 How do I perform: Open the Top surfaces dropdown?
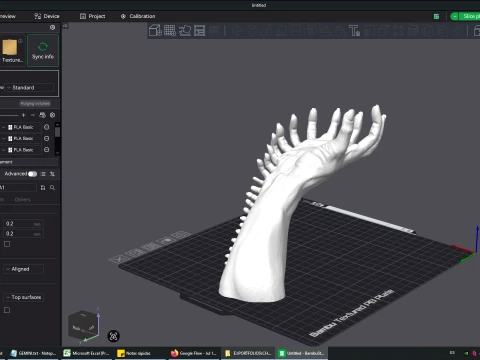tap(23, 297)
